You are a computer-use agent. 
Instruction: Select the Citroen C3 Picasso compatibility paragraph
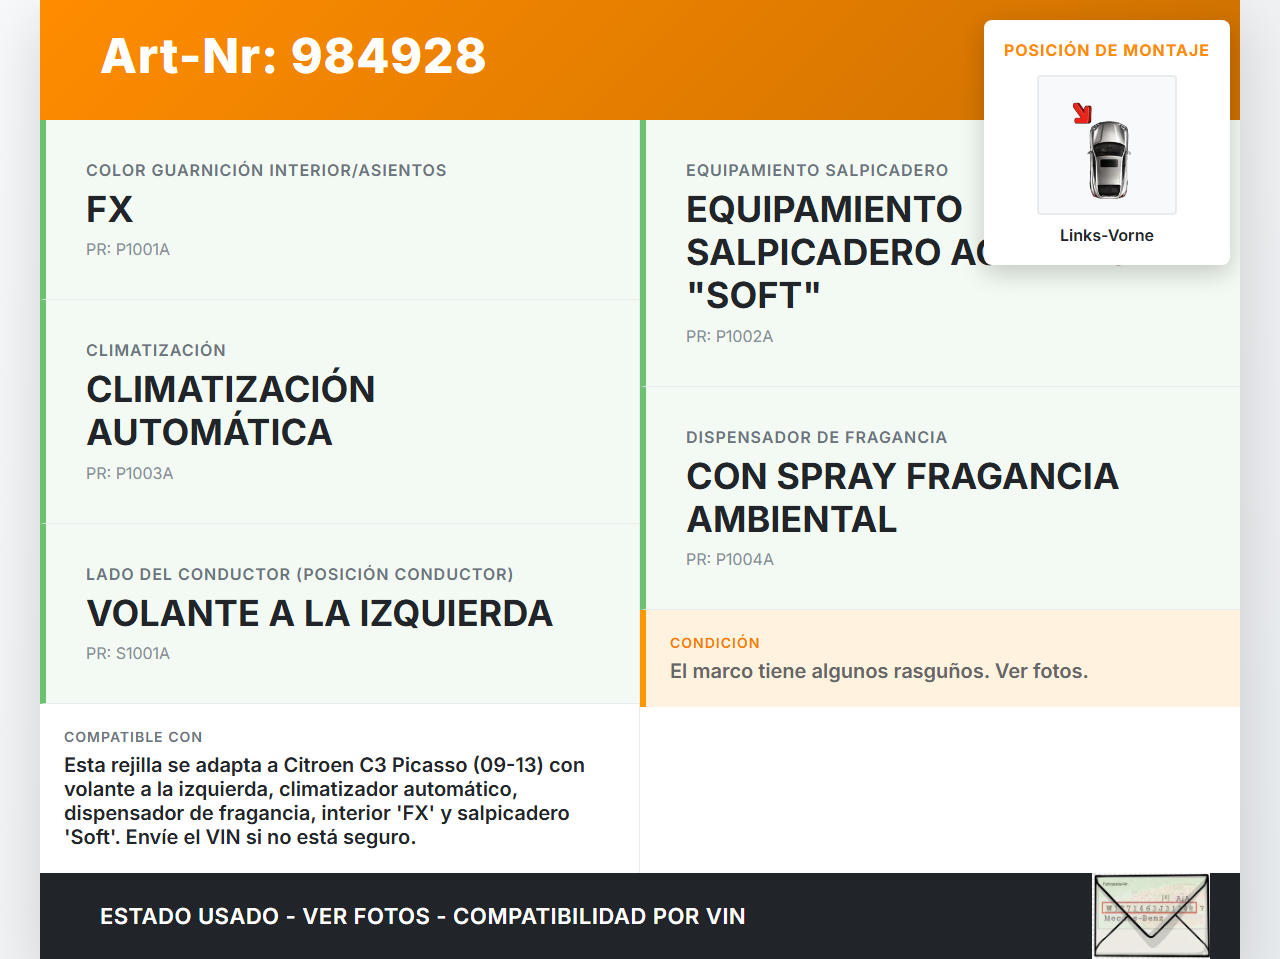[325, 801]
